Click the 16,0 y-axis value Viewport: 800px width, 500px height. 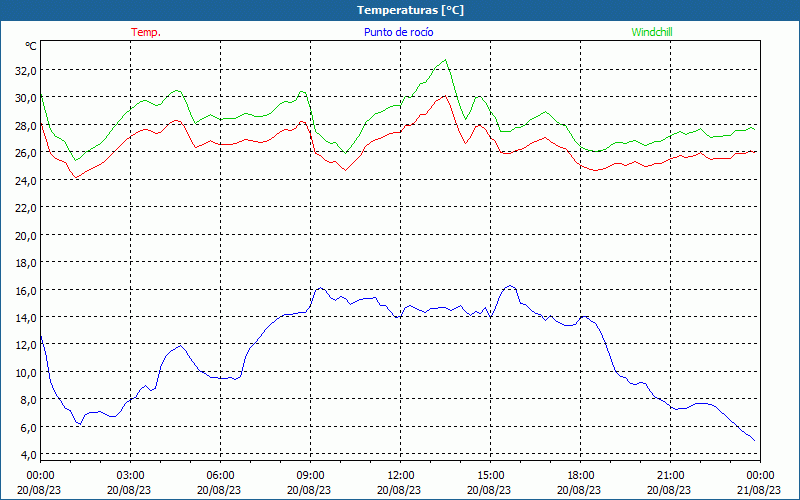pyautogui.click(x=26, y=291)
